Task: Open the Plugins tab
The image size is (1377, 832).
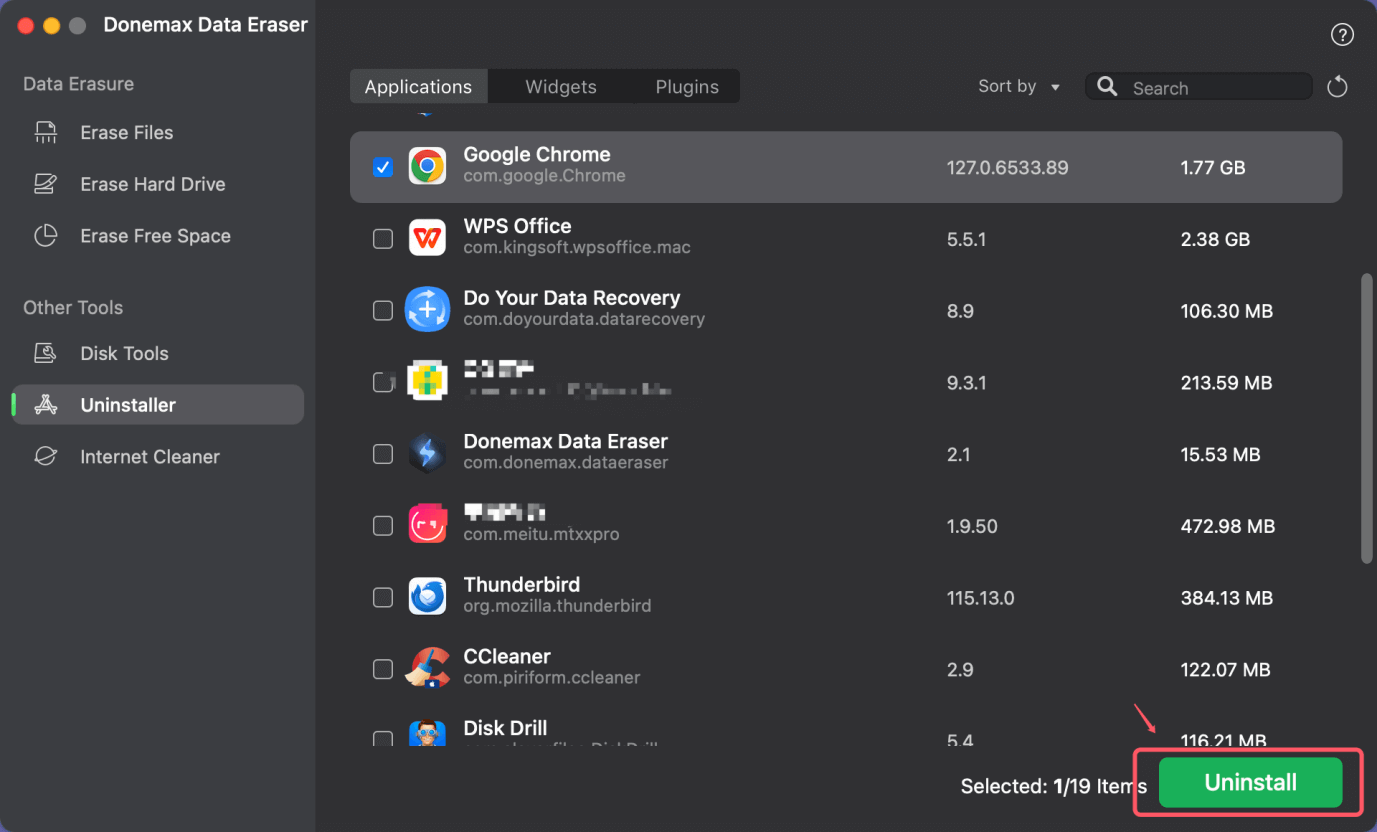Action: point(686,86)
